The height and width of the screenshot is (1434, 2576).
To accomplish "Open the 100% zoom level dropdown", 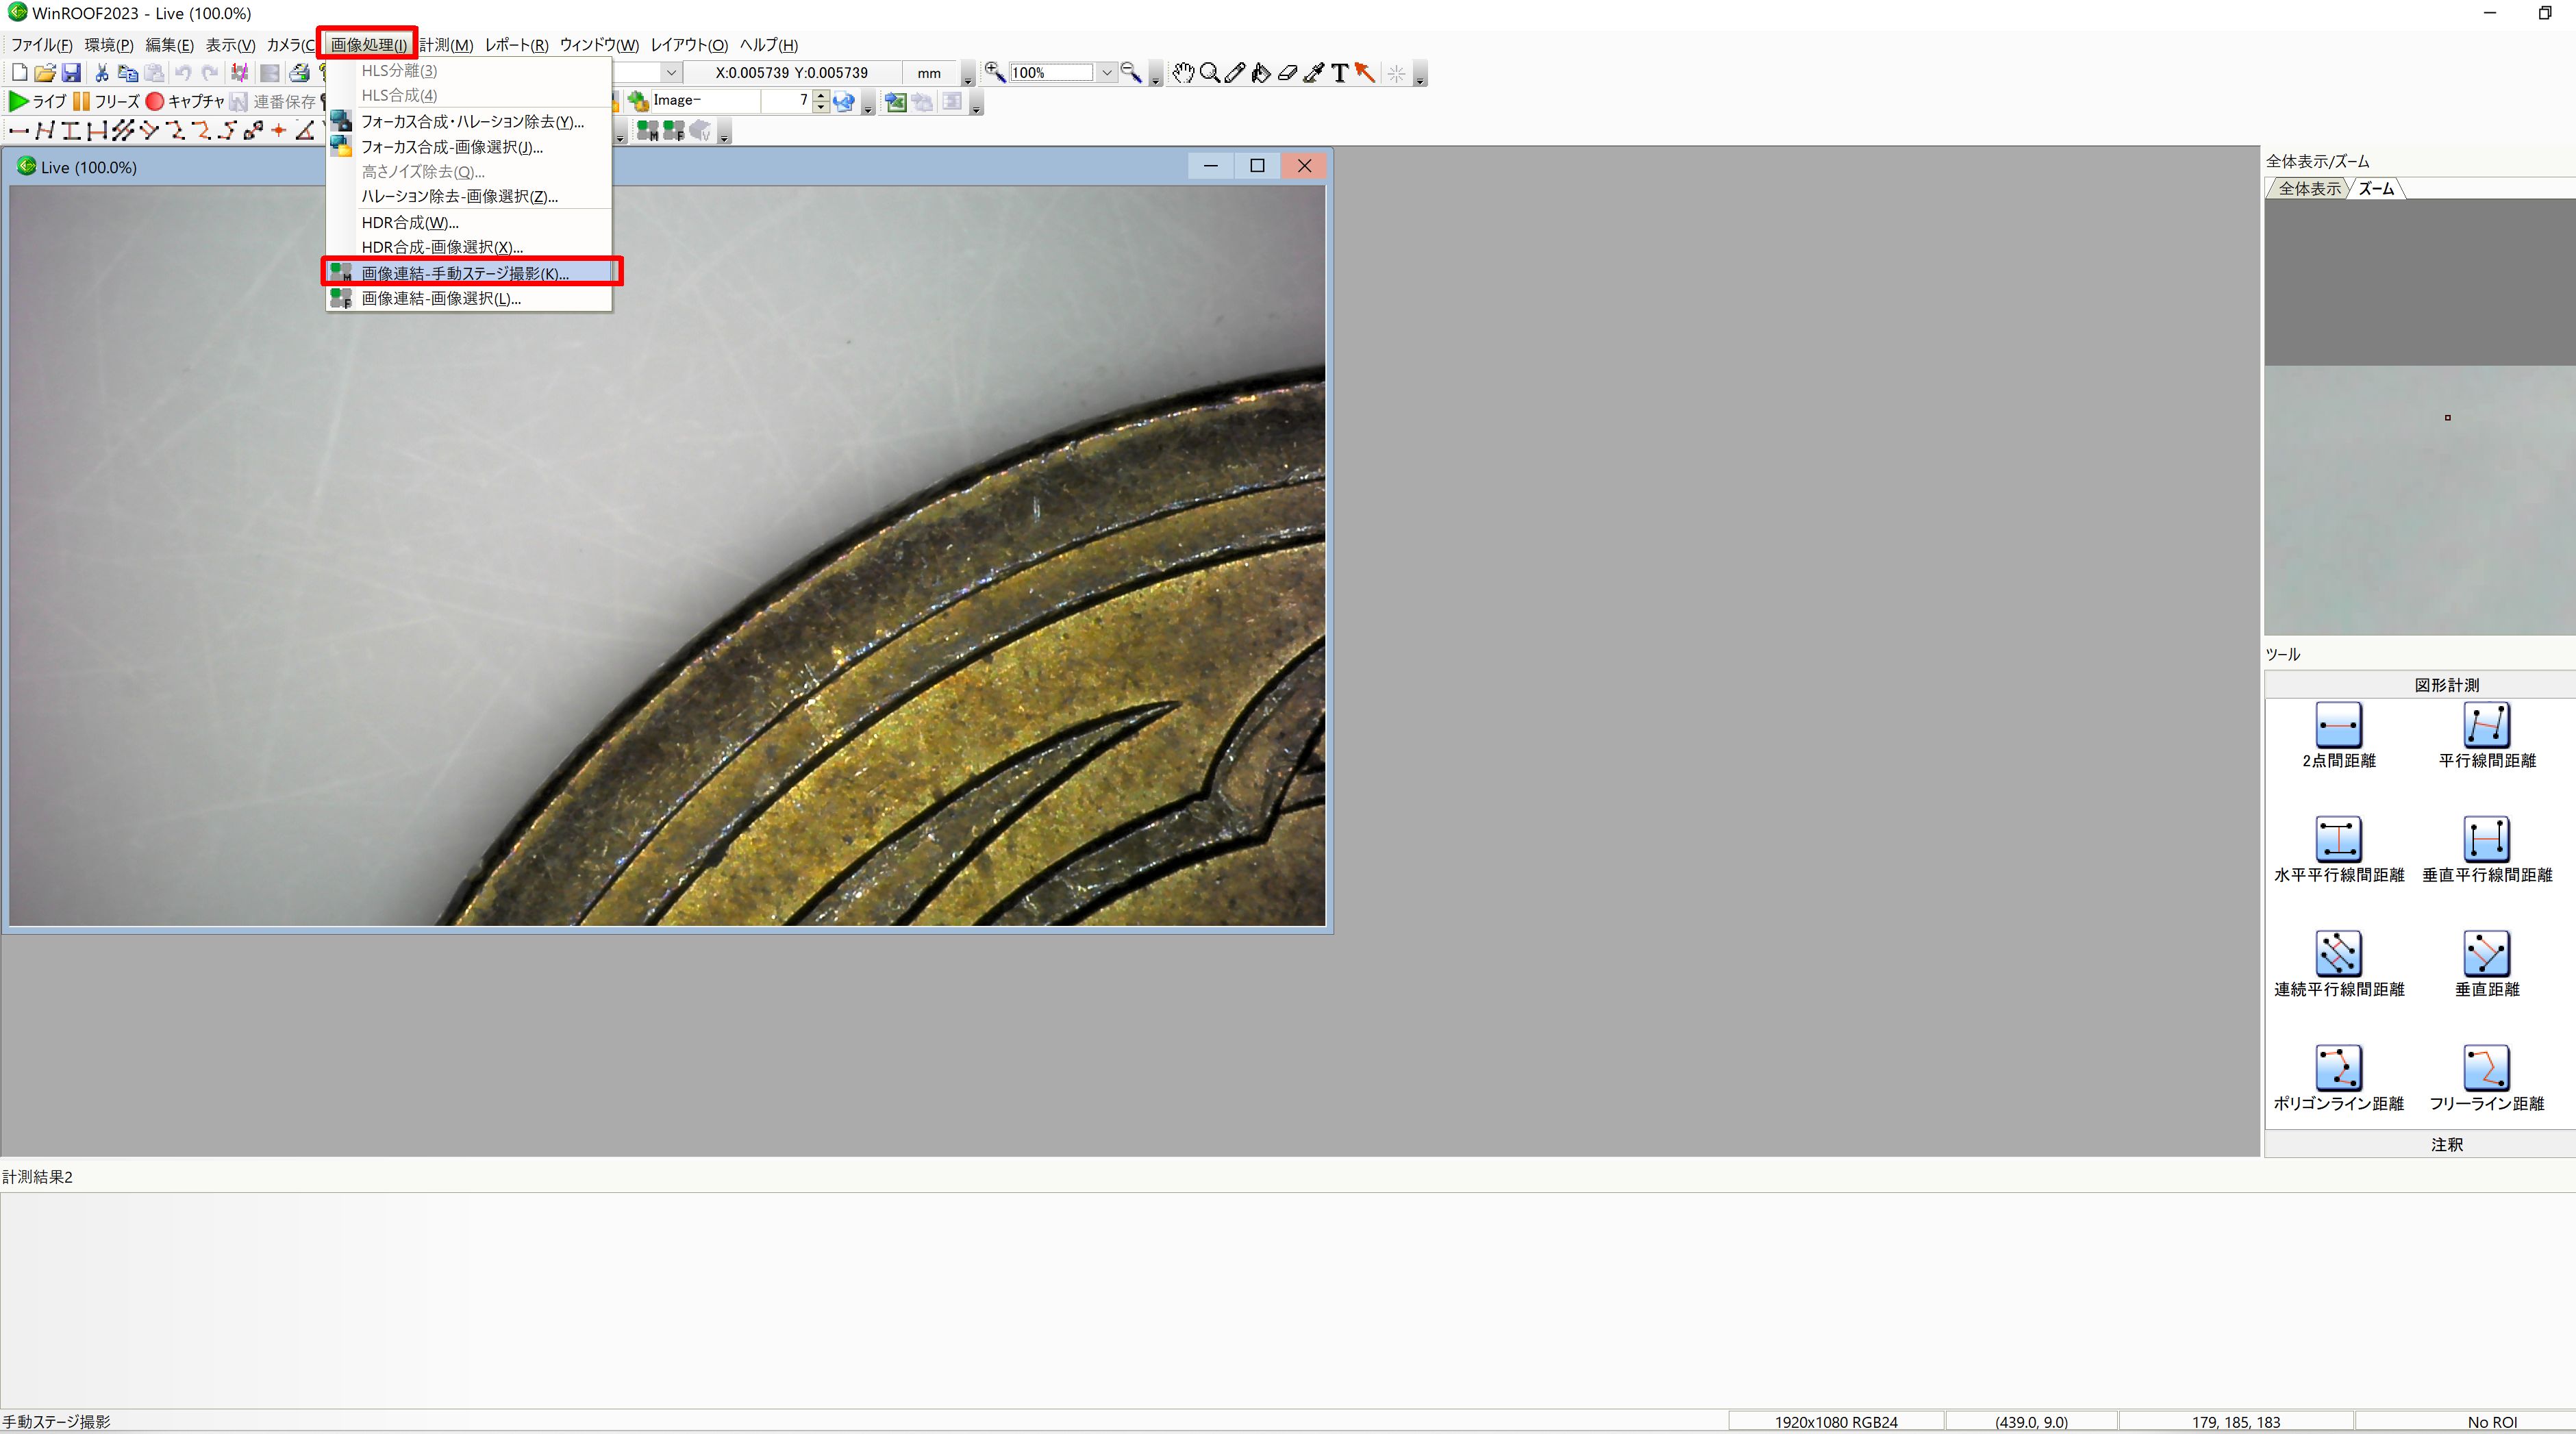I will pos(1106,73).
